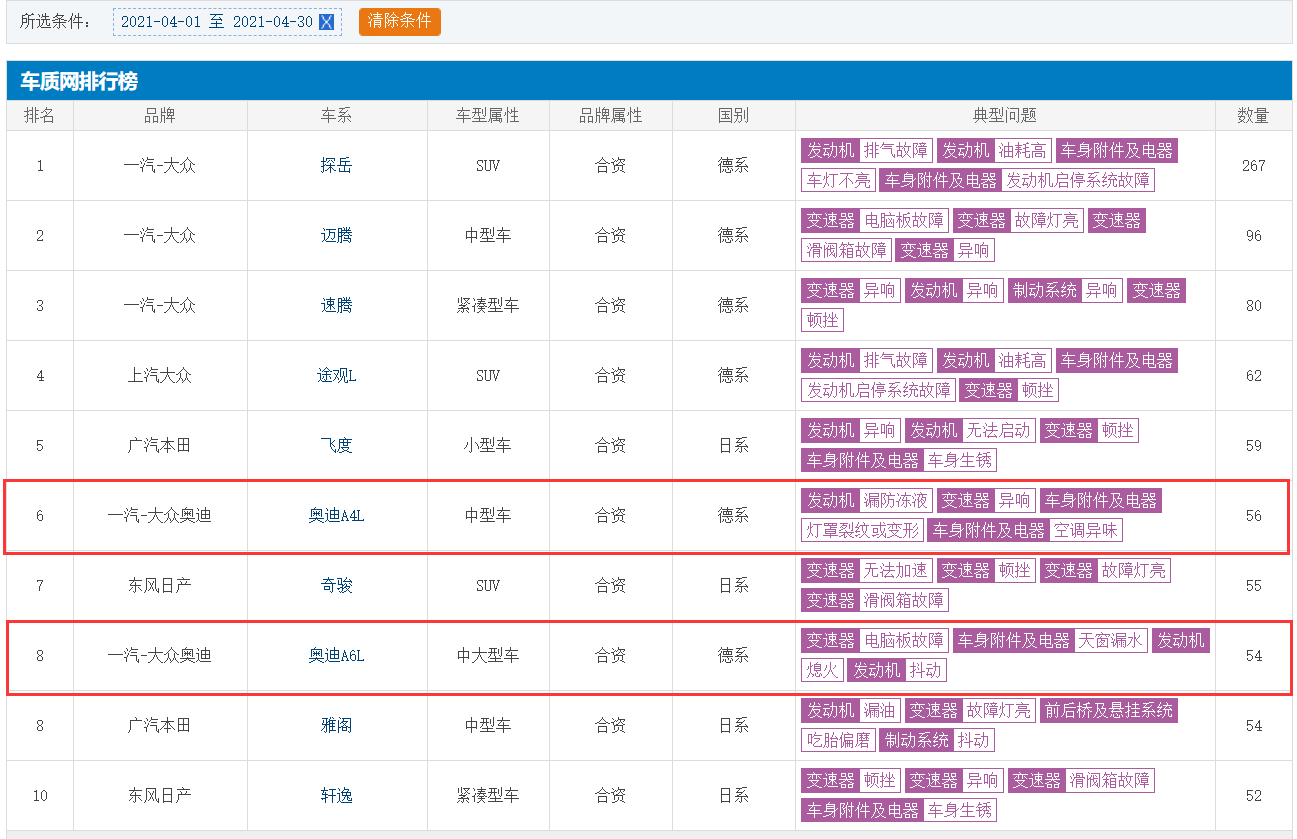
Task: Open the 轩逸 car series link
Action: [337, 796]
